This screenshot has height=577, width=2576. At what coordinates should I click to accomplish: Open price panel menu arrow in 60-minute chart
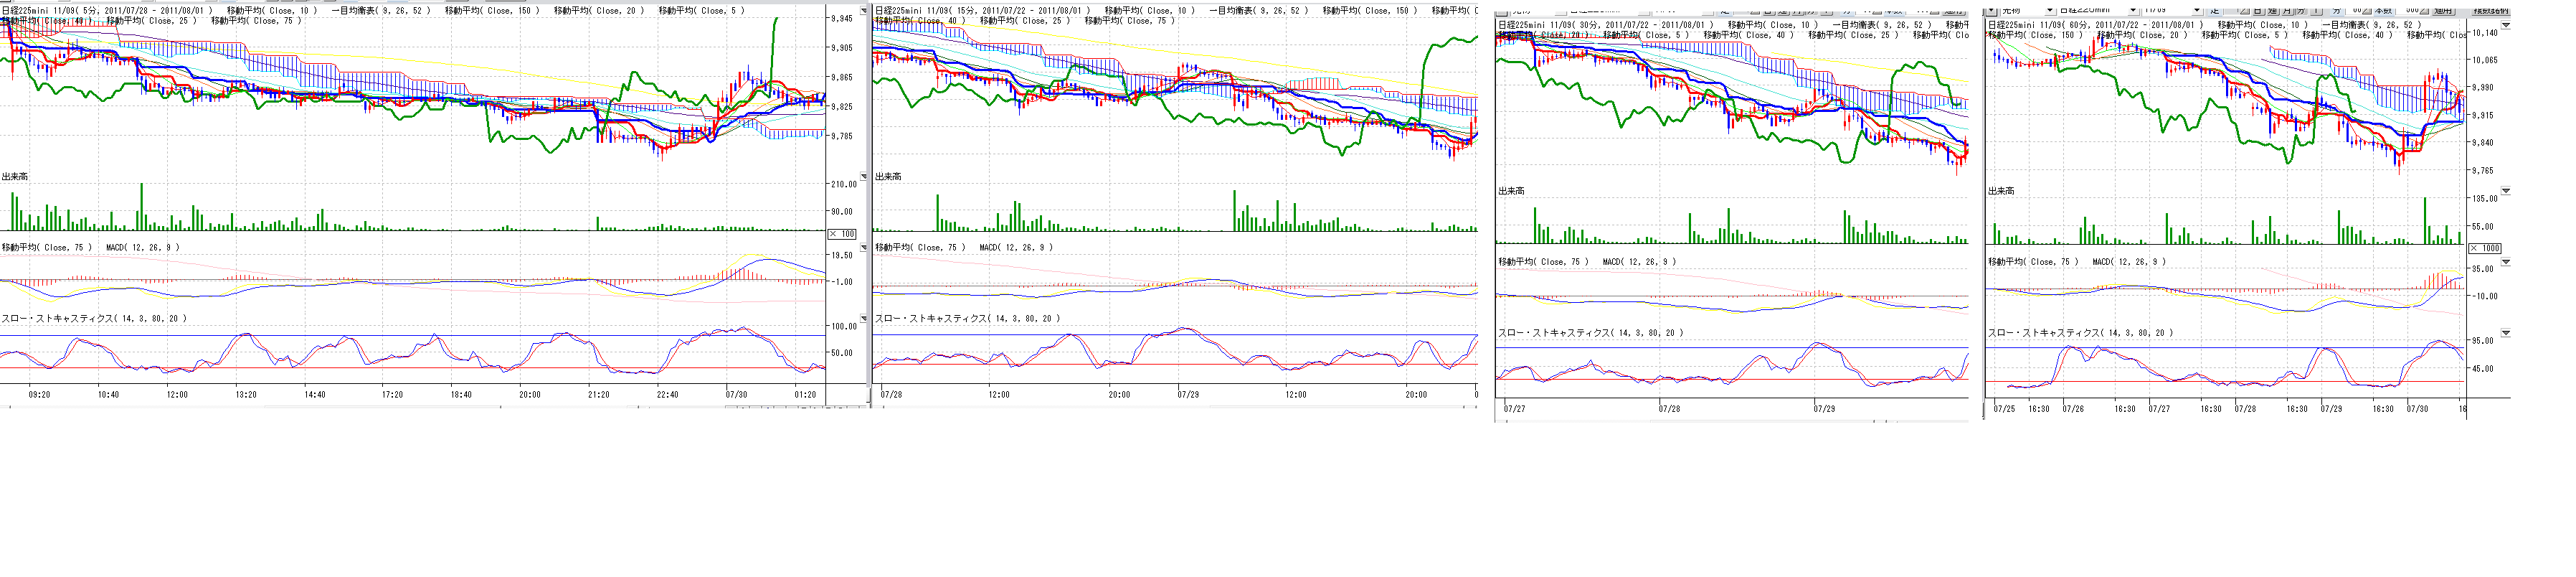2505,25
